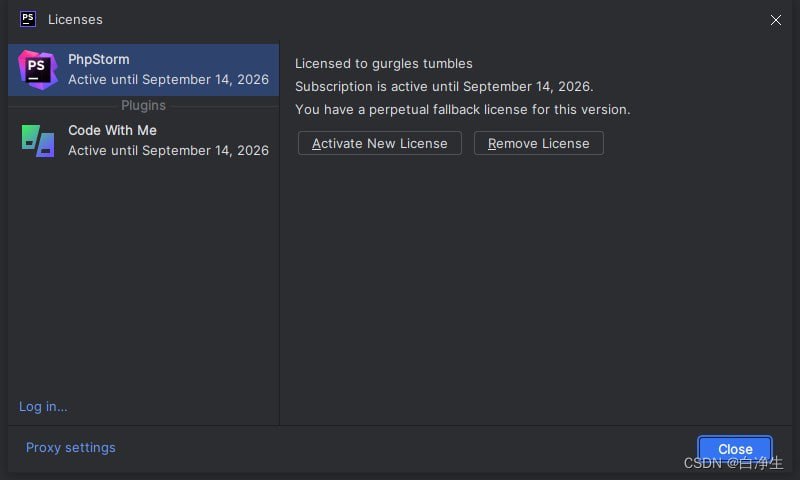Viewport: 800px width, 480px height.
Task: Click the Code With Me plugin icon
Action: (38, 140)
